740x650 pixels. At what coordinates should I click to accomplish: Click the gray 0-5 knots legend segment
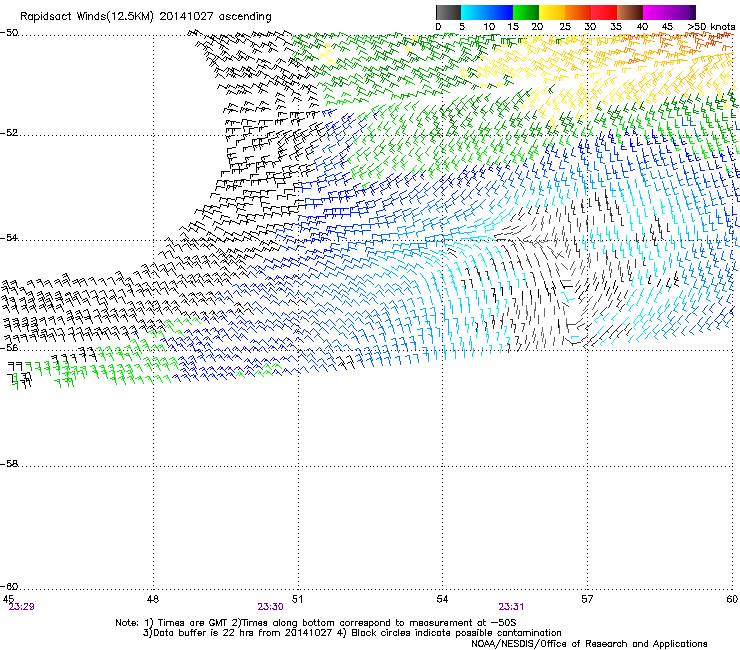(448, 12)
